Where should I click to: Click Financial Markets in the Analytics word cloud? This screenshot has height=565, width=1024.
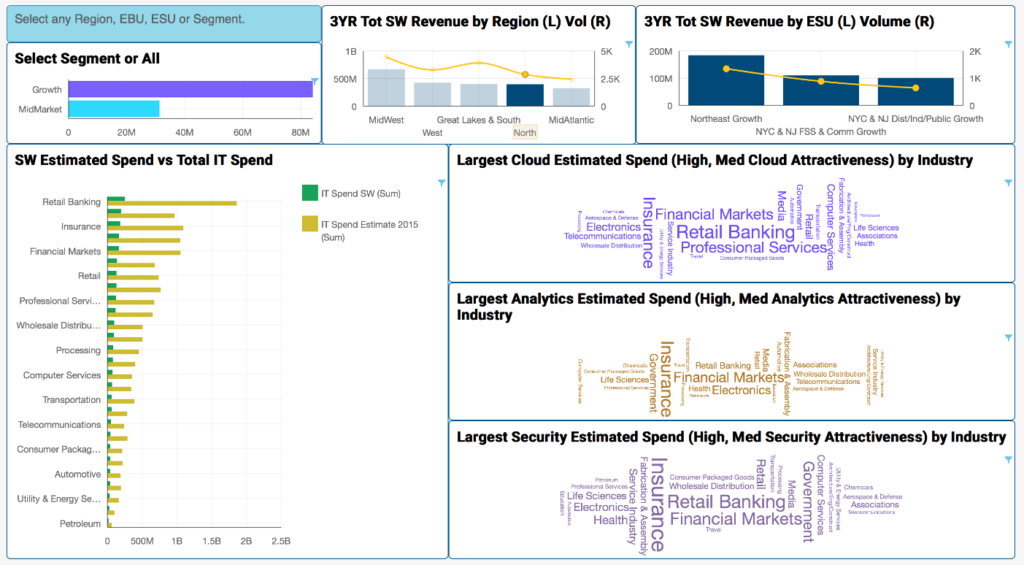[x=729, y=378]
